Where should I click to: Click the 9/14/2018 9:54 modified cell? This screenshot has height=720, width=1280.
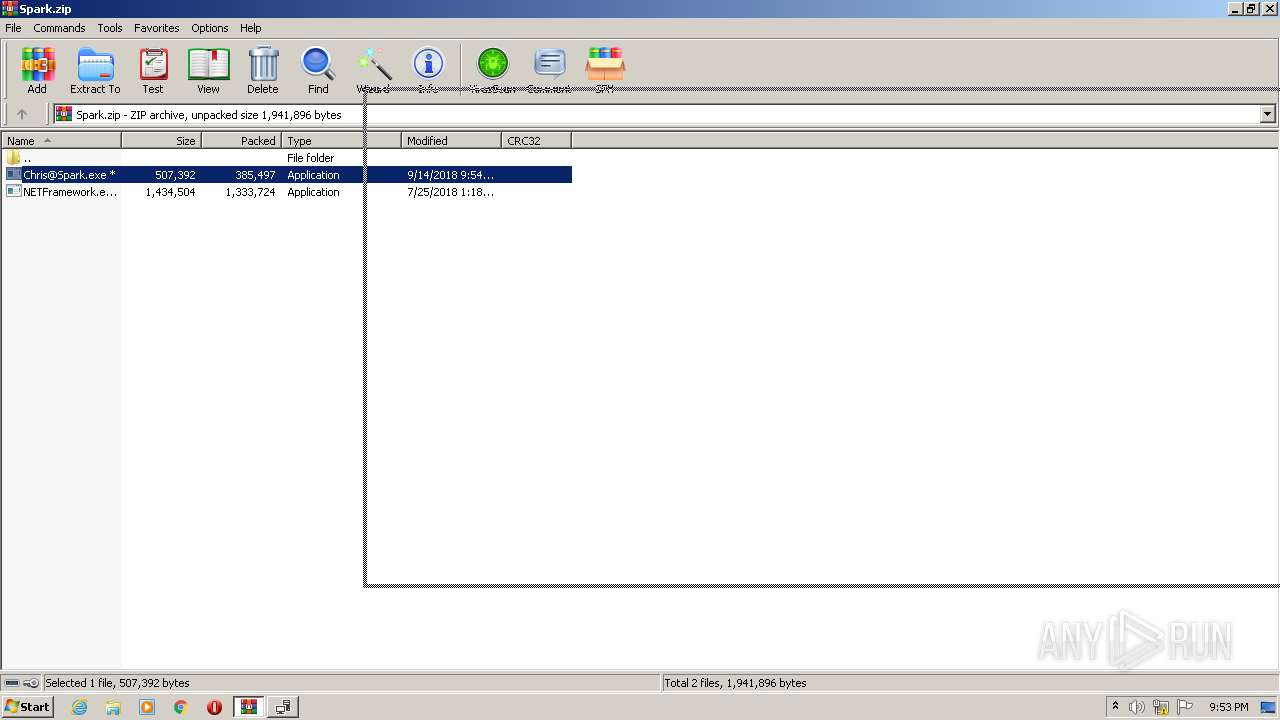coord(450,175)
